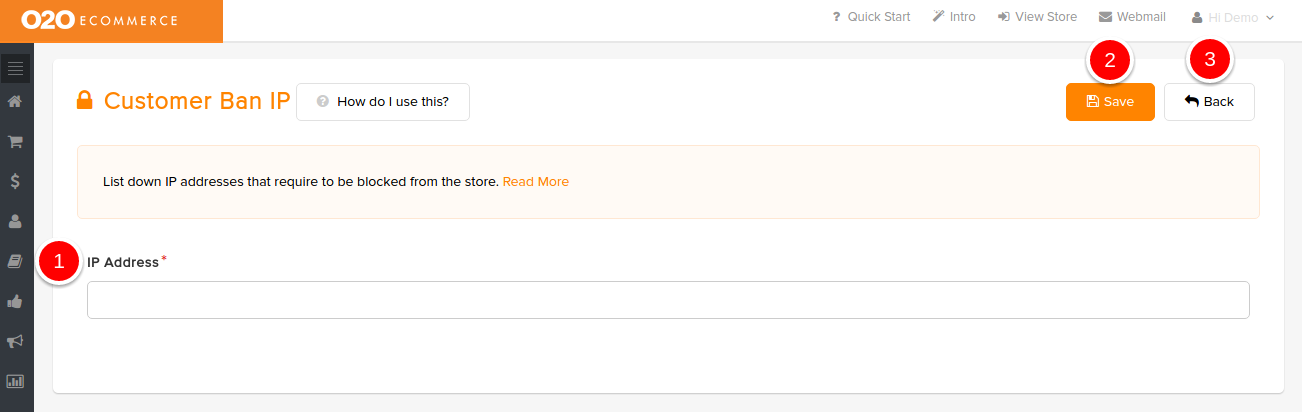
Task: Go to View Store
Action: click(x=1037, y=17)
